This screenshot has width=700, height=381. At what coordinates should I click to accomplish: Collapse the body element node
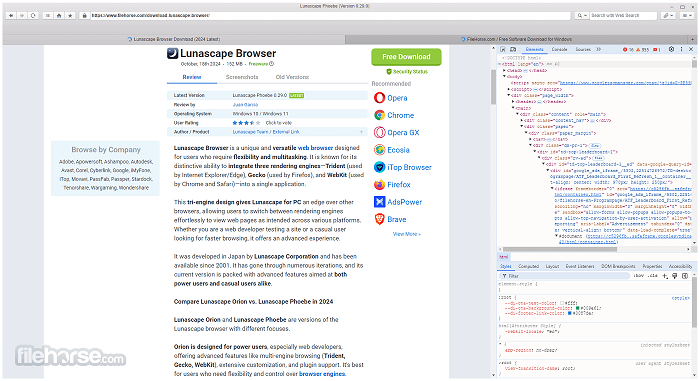point(504,77)
